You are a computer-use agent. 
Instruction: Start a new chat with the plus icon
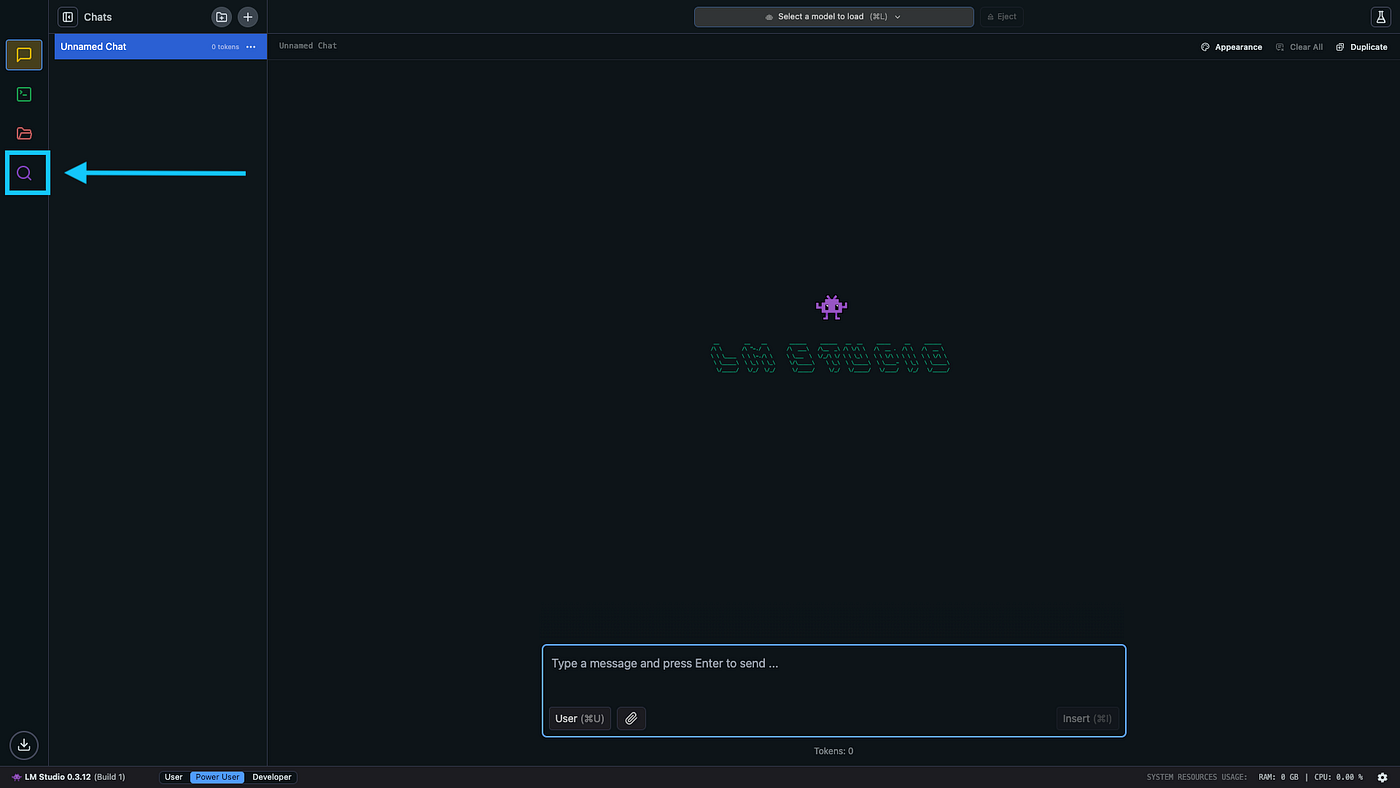point(248,17)
